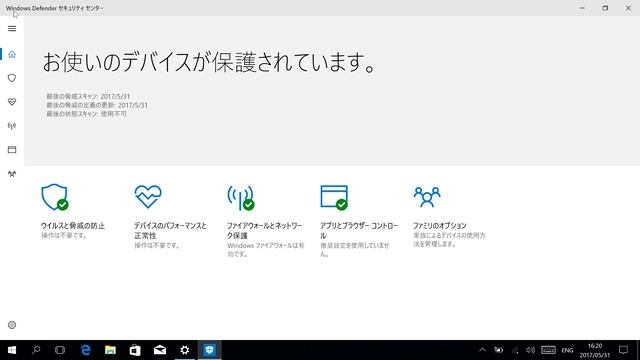Open Microsoft Store from taskbar
The image size is (640, 360).
click(x=135, y=350)
